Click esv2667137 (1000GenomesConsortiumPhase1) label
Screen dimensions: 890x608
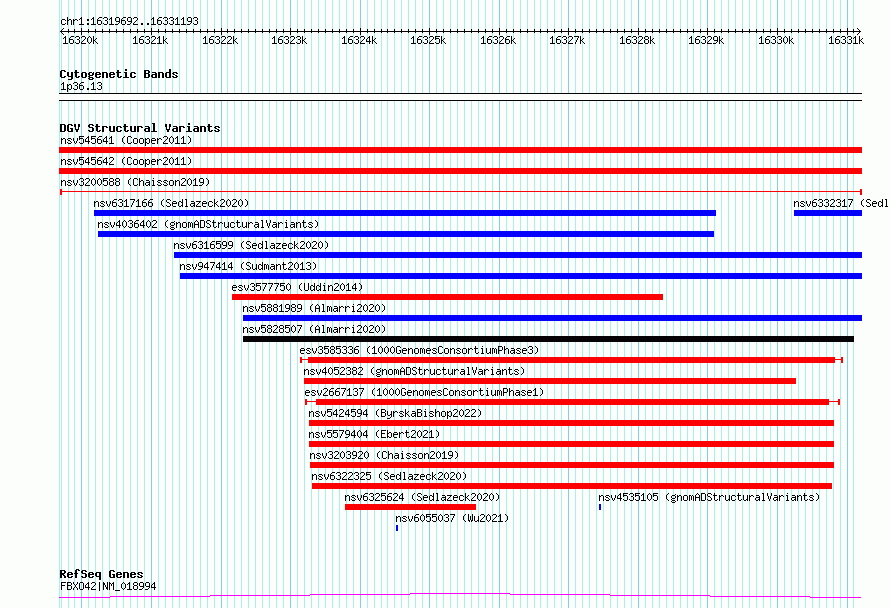424,392
